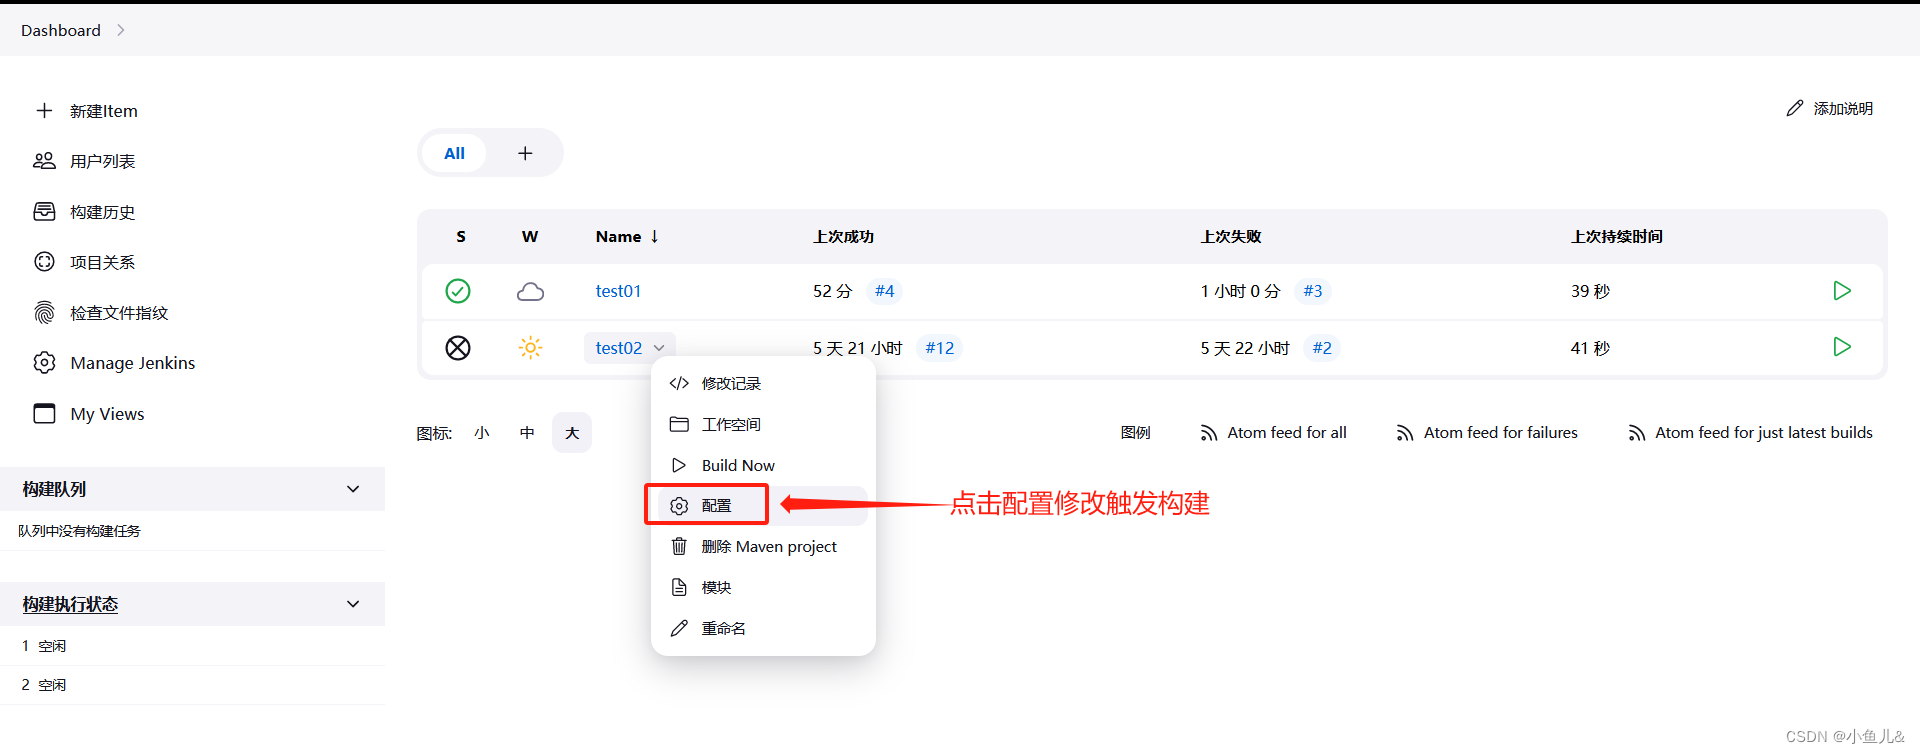
Task: Click the 检查文件指纹 fingerprint icon
Action: [x=44, y=312]
